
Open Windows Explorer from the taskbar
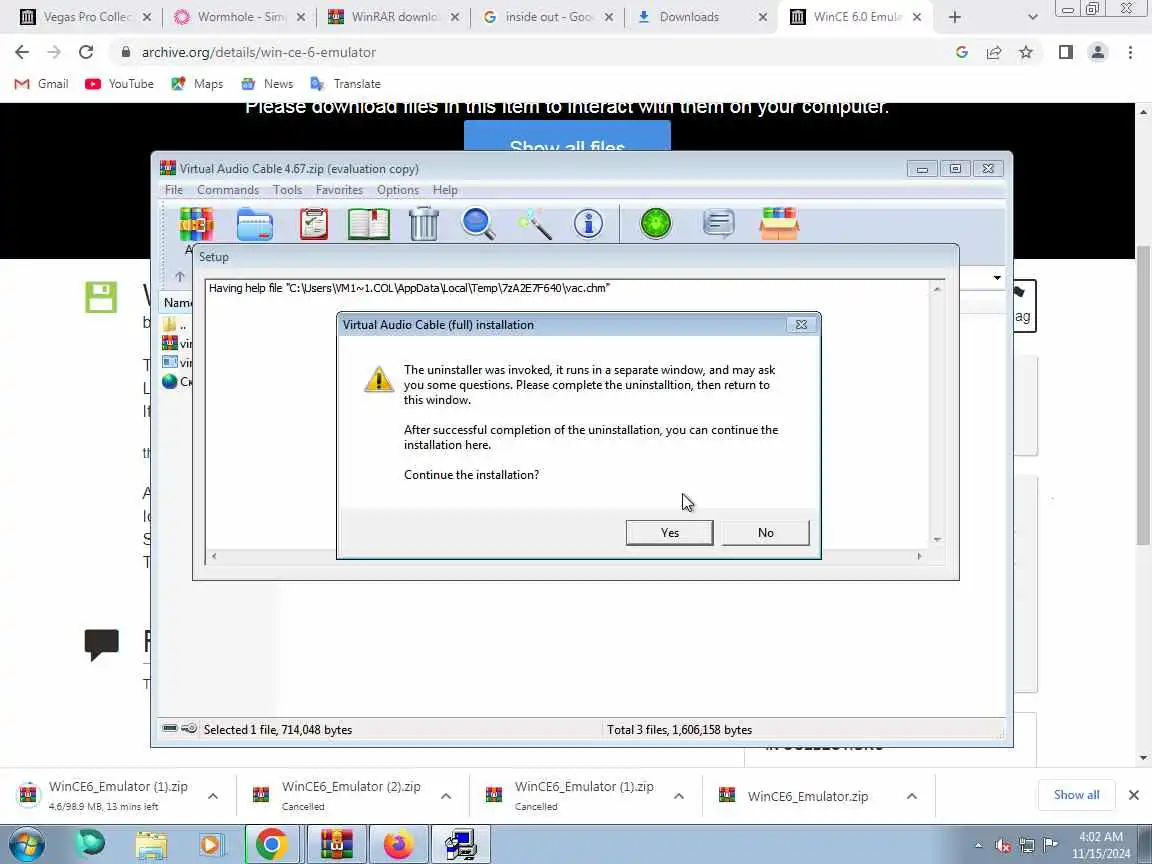(x=151, y=844)
